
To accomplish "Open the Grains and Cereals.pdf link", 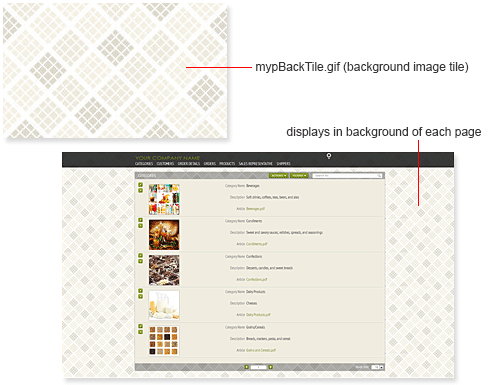I will pyautogui.click(x=261, y=350).
